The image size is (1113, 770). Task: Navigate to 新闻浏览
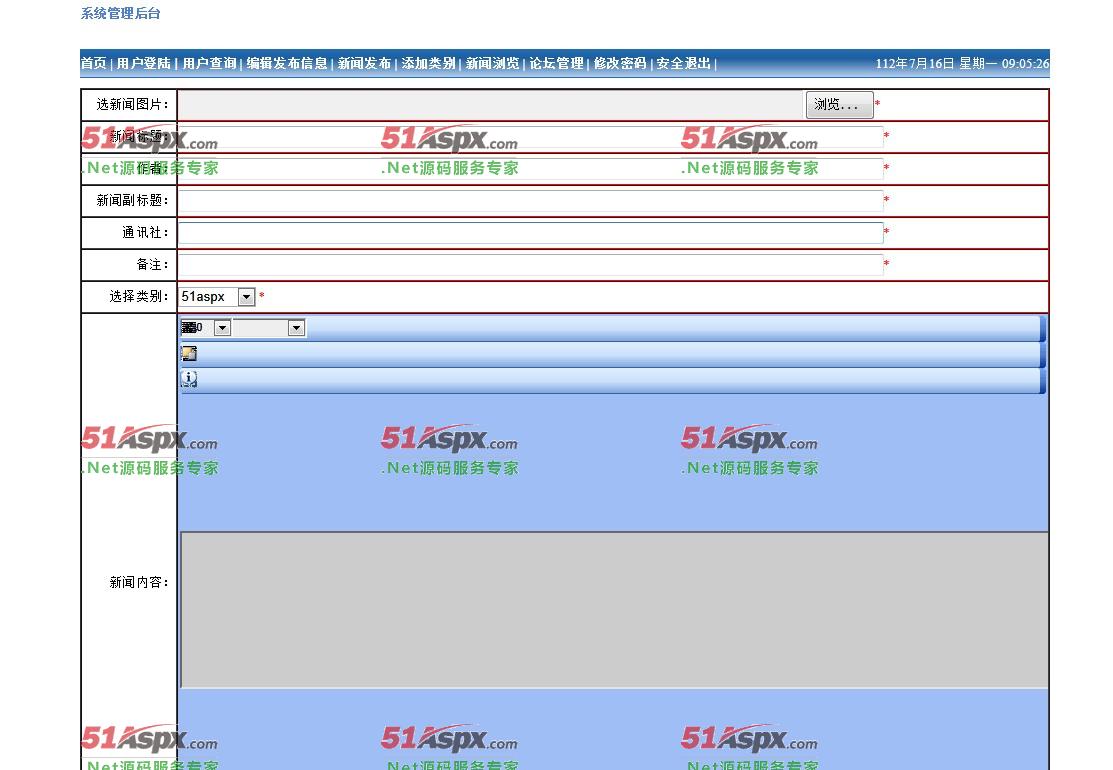(492, 63)
